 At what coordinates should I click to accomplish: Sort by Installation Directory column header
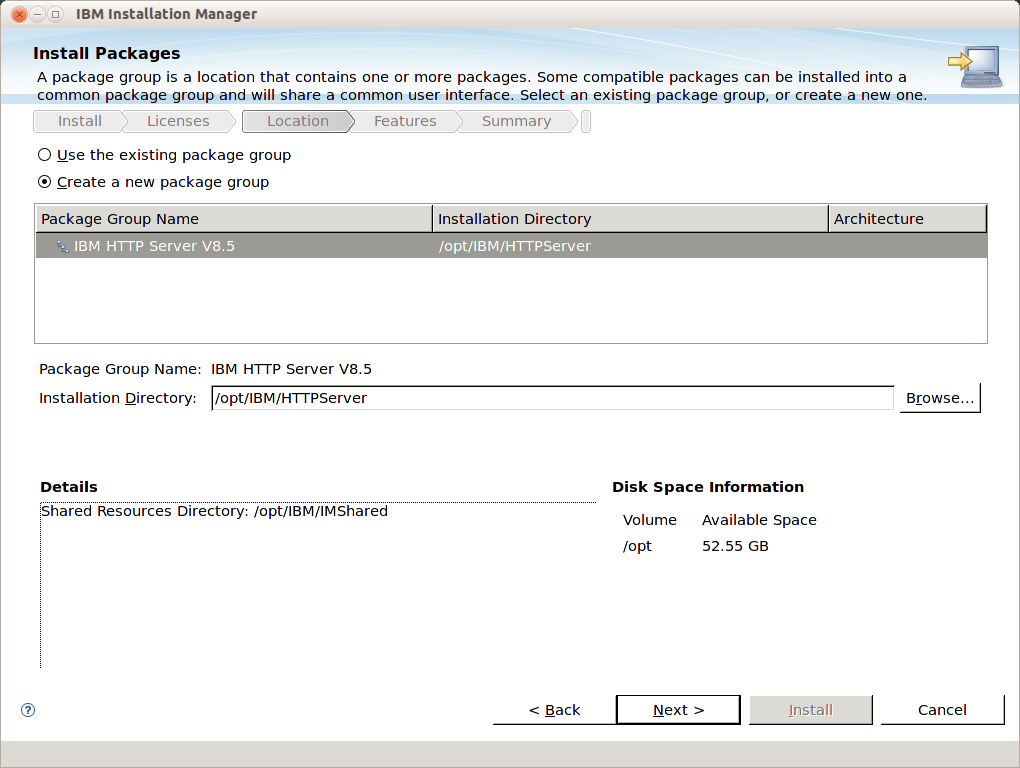630,219
